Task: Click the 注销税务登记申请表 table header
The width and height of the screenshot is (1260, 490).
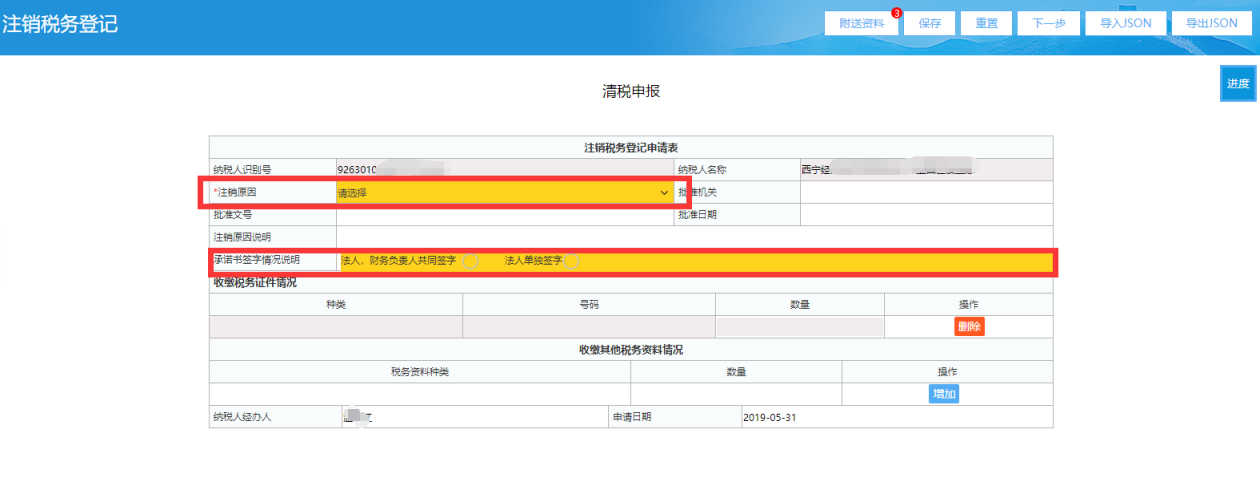Action: pyautogui.click(x=631, y=147)
